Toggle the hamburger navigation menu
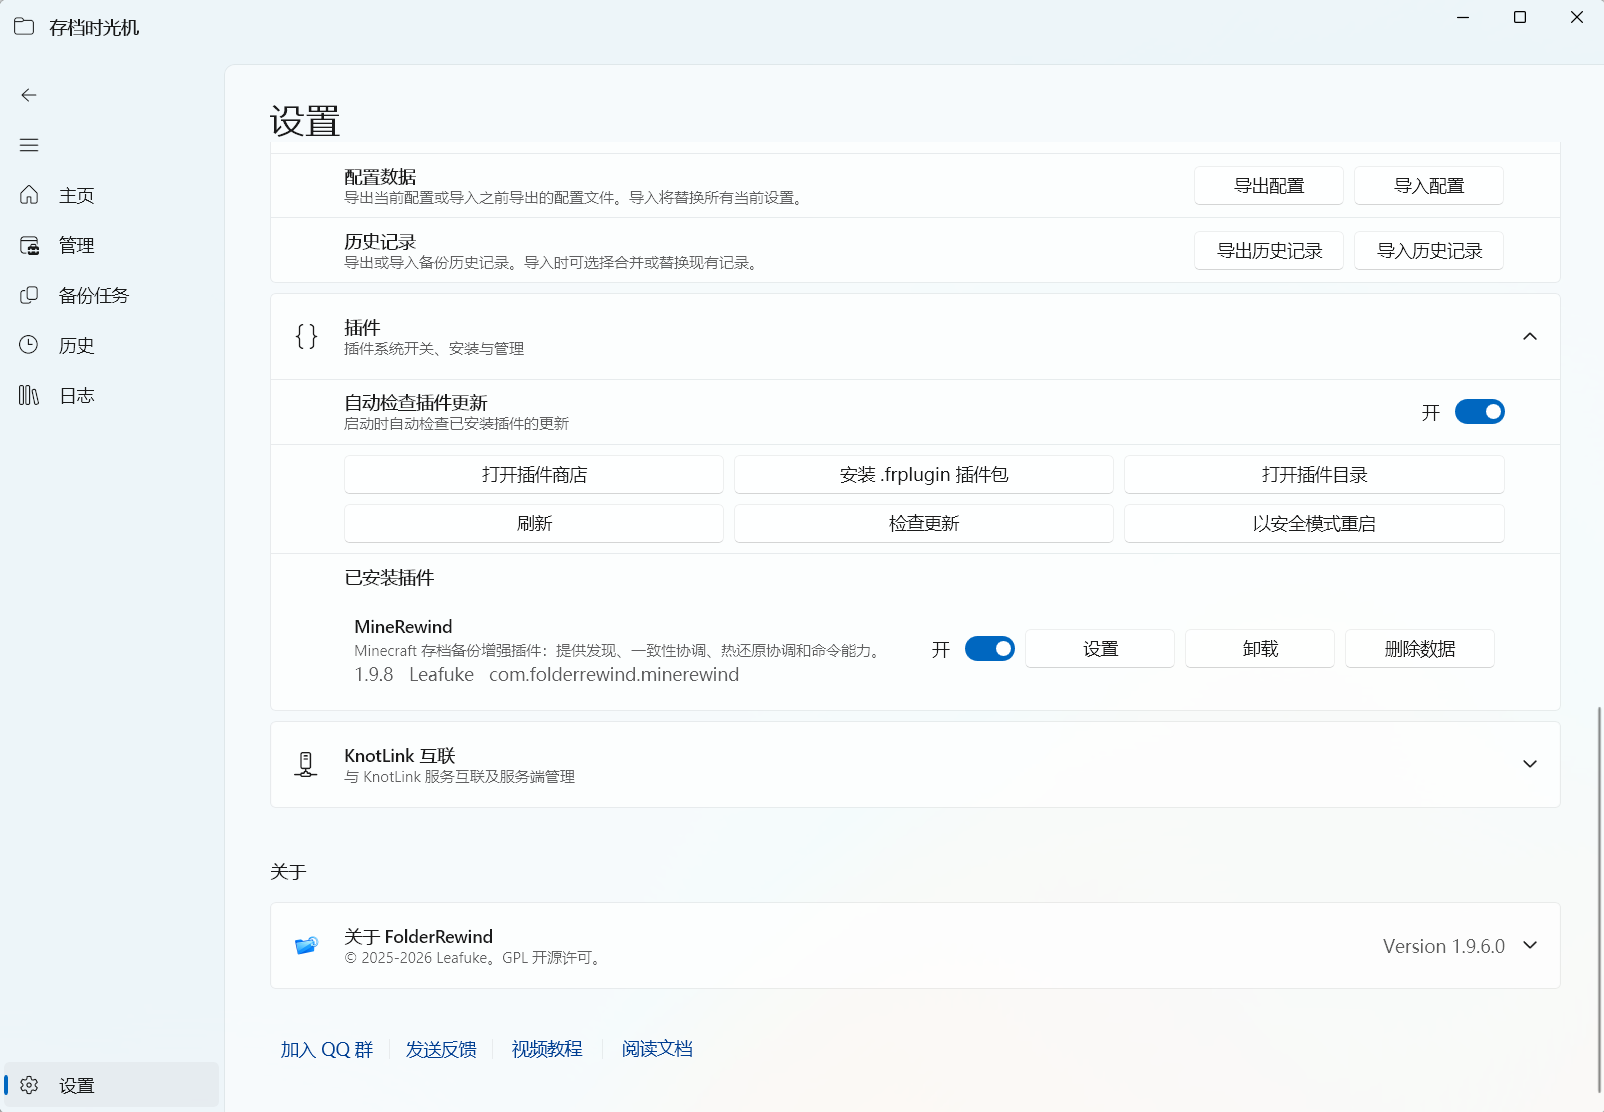The width and height of the screenshot is (1604, 1112). 29,145
